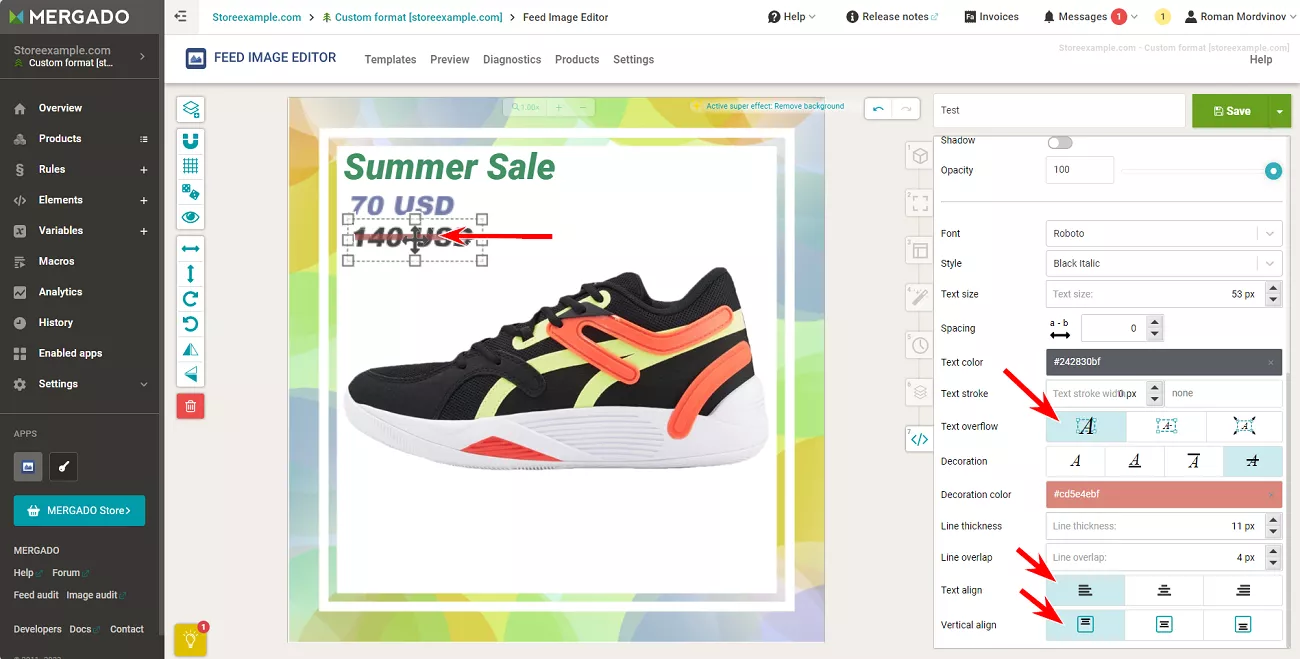1300x659 pixels.
Task: Open step 3 layout panel
Action: (920, 251)
